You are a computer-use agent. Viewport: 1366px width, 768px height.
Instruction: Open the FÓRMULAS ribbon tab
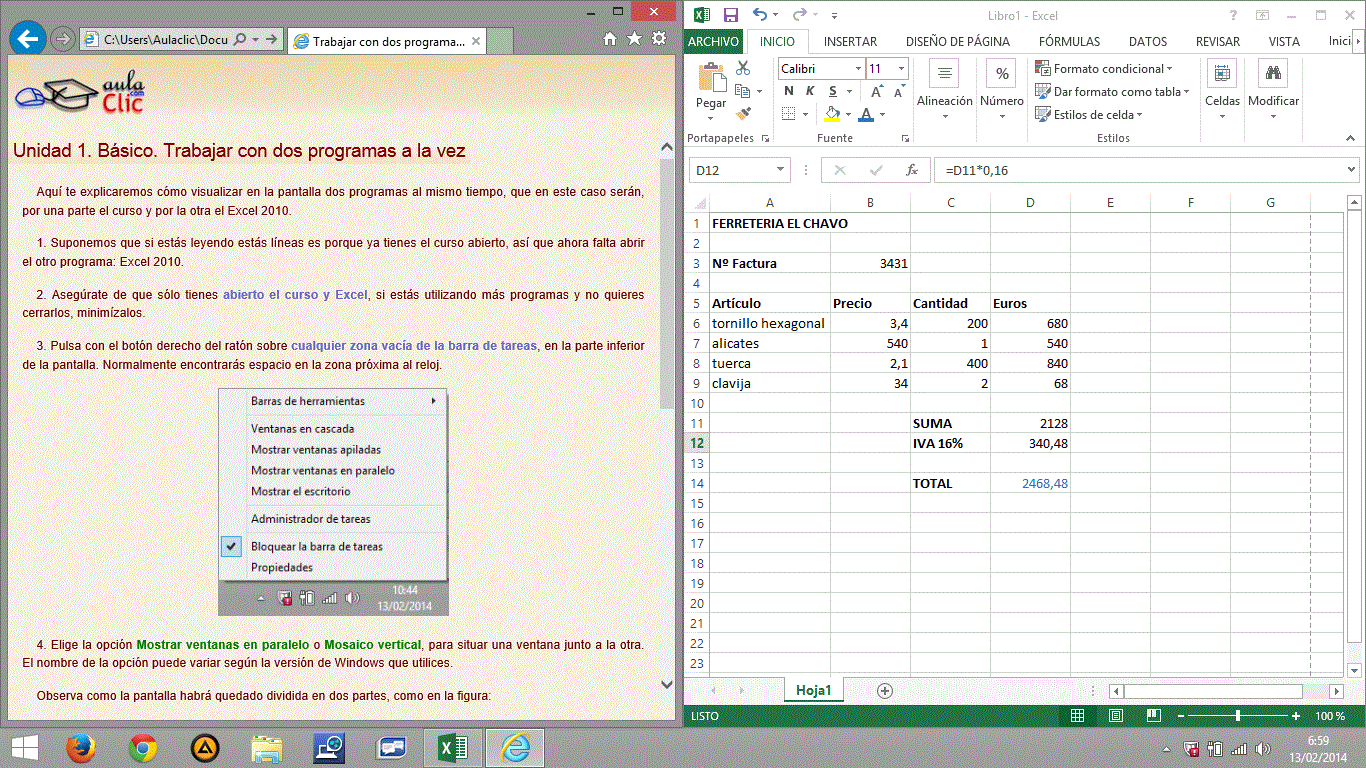[1069, 41]
